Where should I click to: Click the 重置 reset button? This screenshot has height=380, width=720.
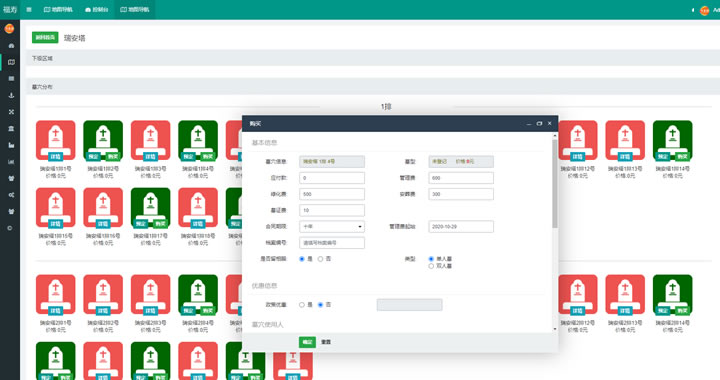tap(326, 342)
